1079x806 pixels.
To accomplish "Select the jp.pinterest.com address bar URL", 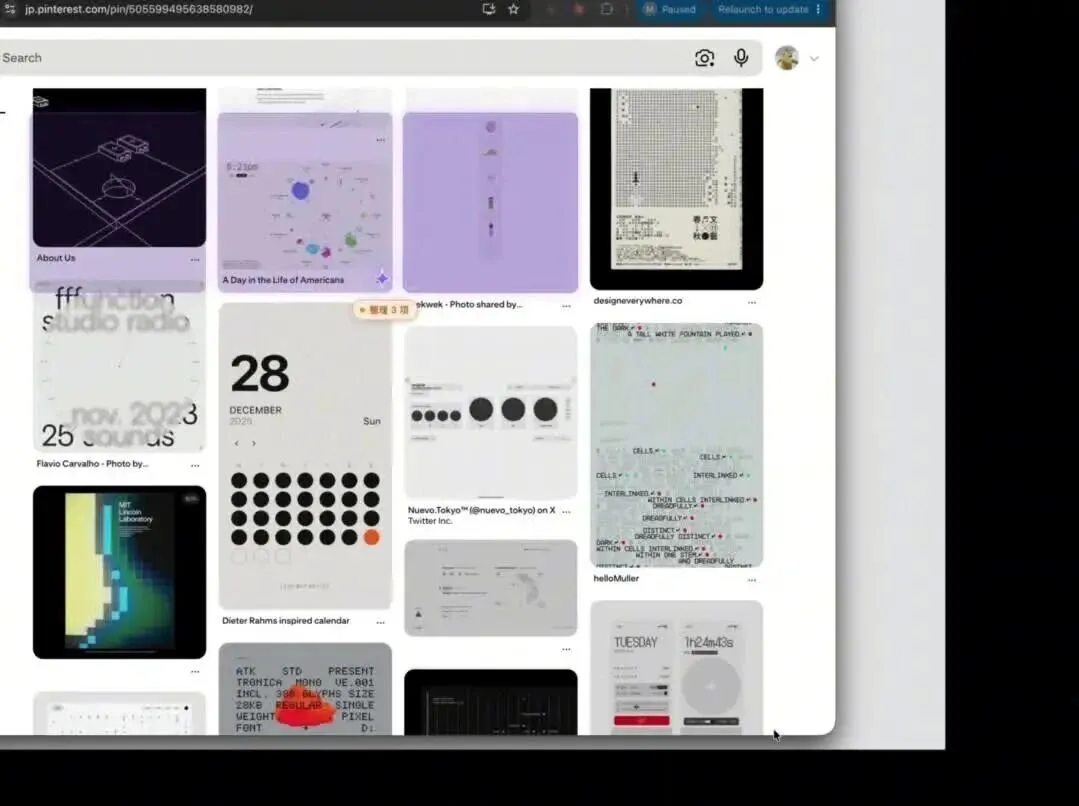I will pyautogui.click(x=139, y=9).
